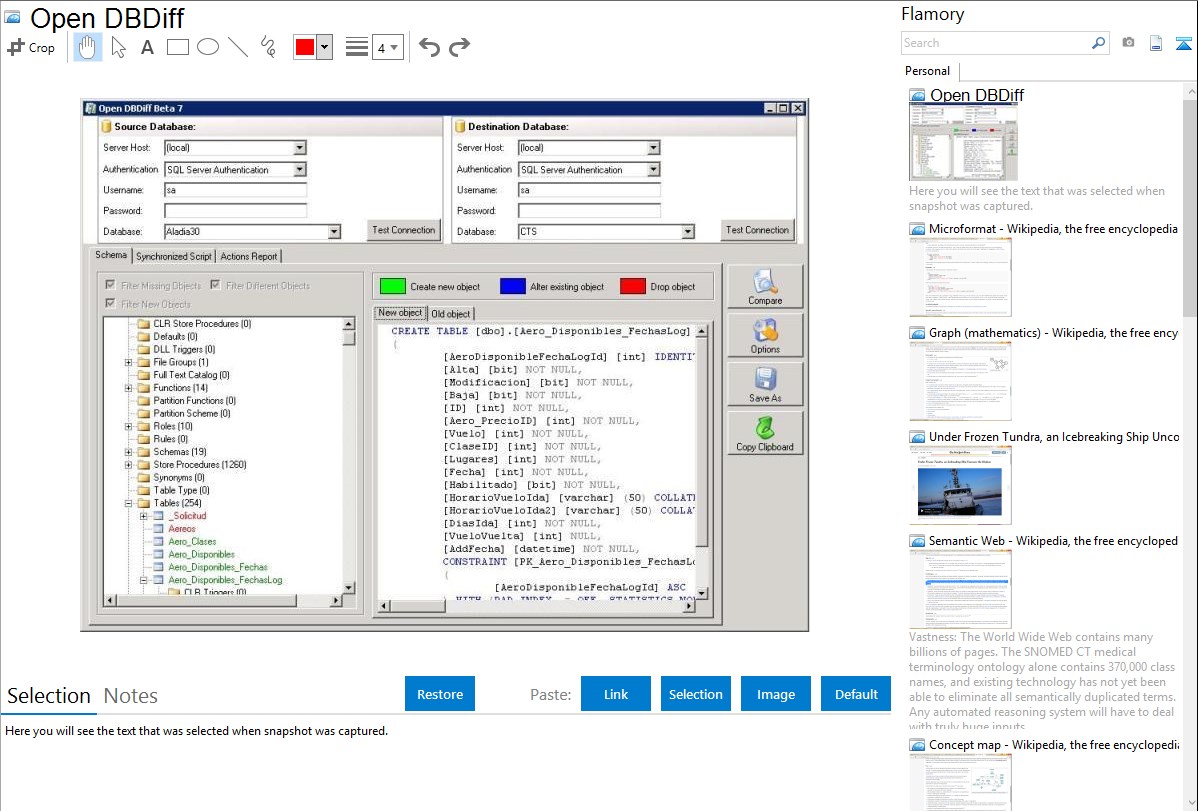Image resolution: width=1198 pixels, height=811 pixels.
Task: Open the Synchronized Script tab
Action: pos(173,256)
